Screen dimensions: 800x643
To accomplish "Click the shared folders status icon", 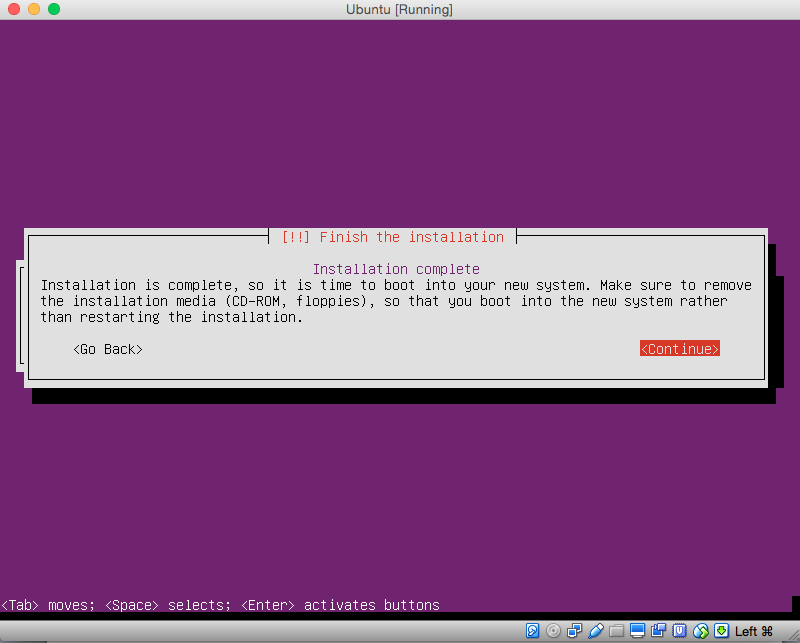I will coord(618,631).
